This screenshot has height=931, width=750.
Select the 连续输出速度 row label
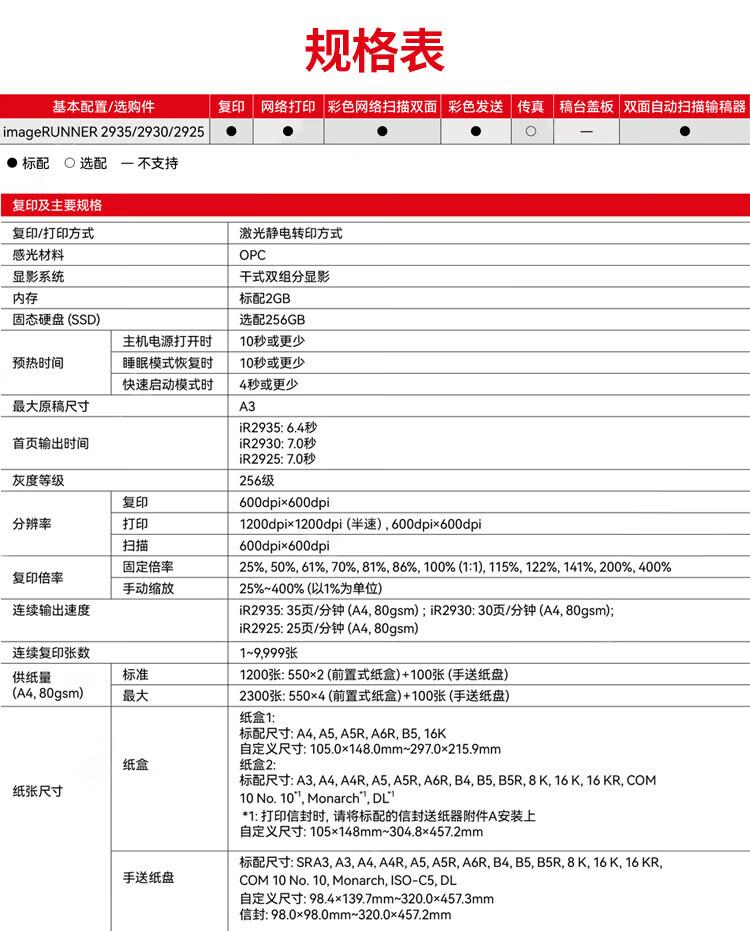pyautogui.click(x=50, y=610)
